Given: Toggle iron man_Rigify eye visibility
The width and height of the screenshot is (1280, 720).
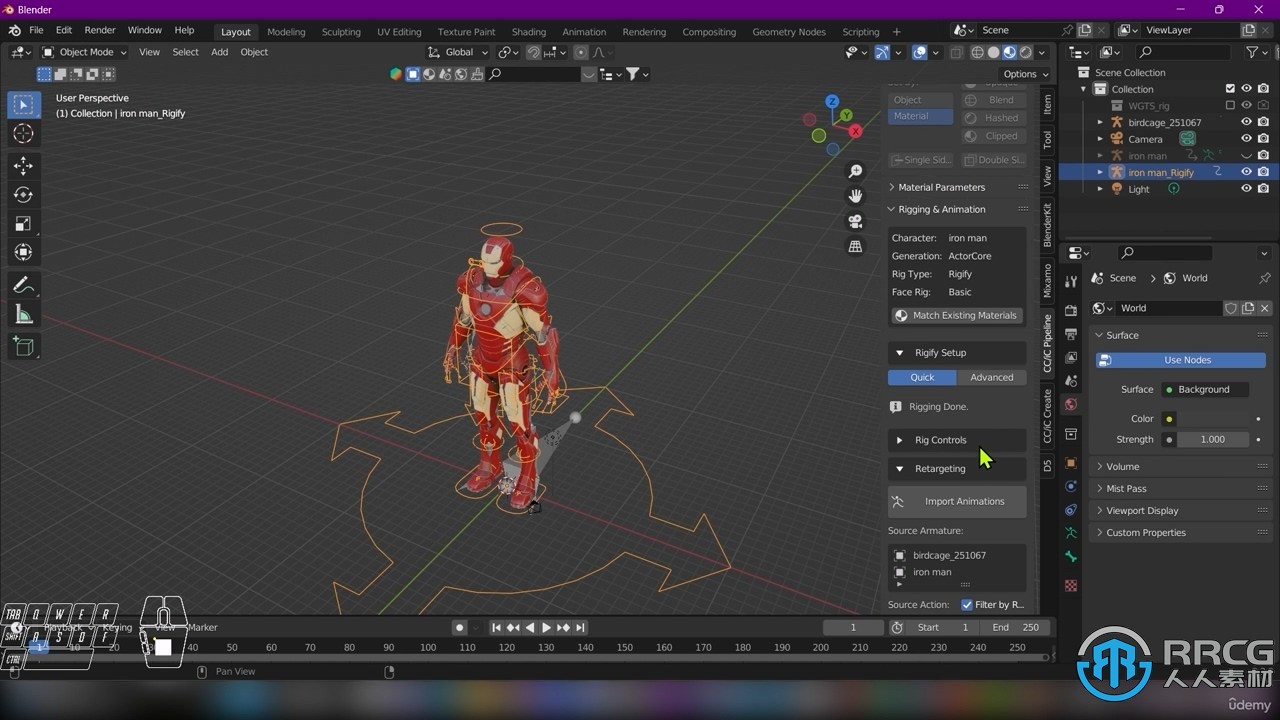Looking at the screenshot, I should [x=1246, y=172].
